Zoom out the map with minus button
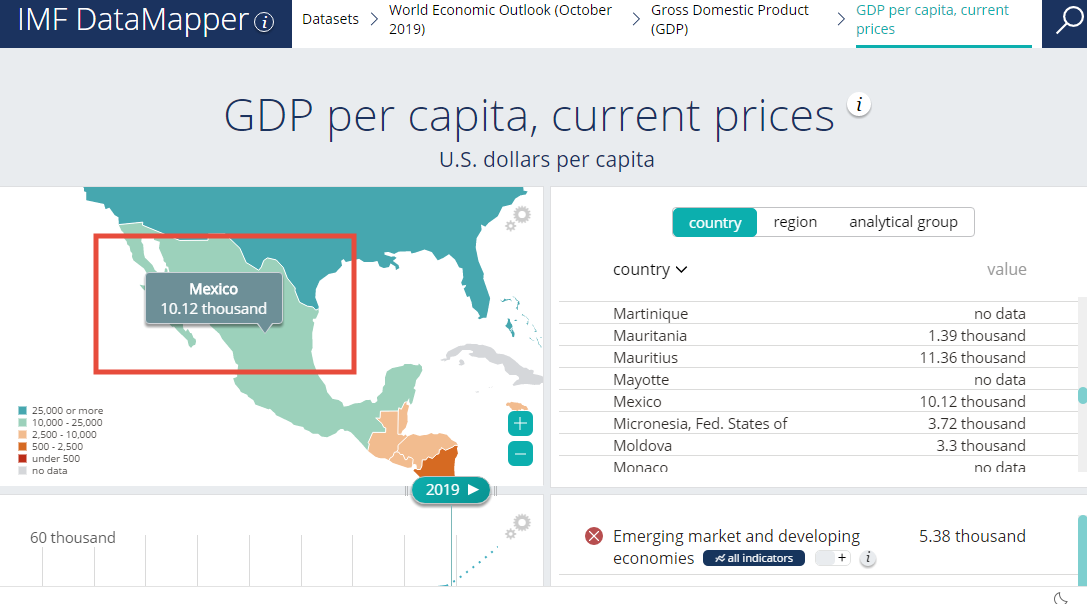 click(x=520, y=454)
